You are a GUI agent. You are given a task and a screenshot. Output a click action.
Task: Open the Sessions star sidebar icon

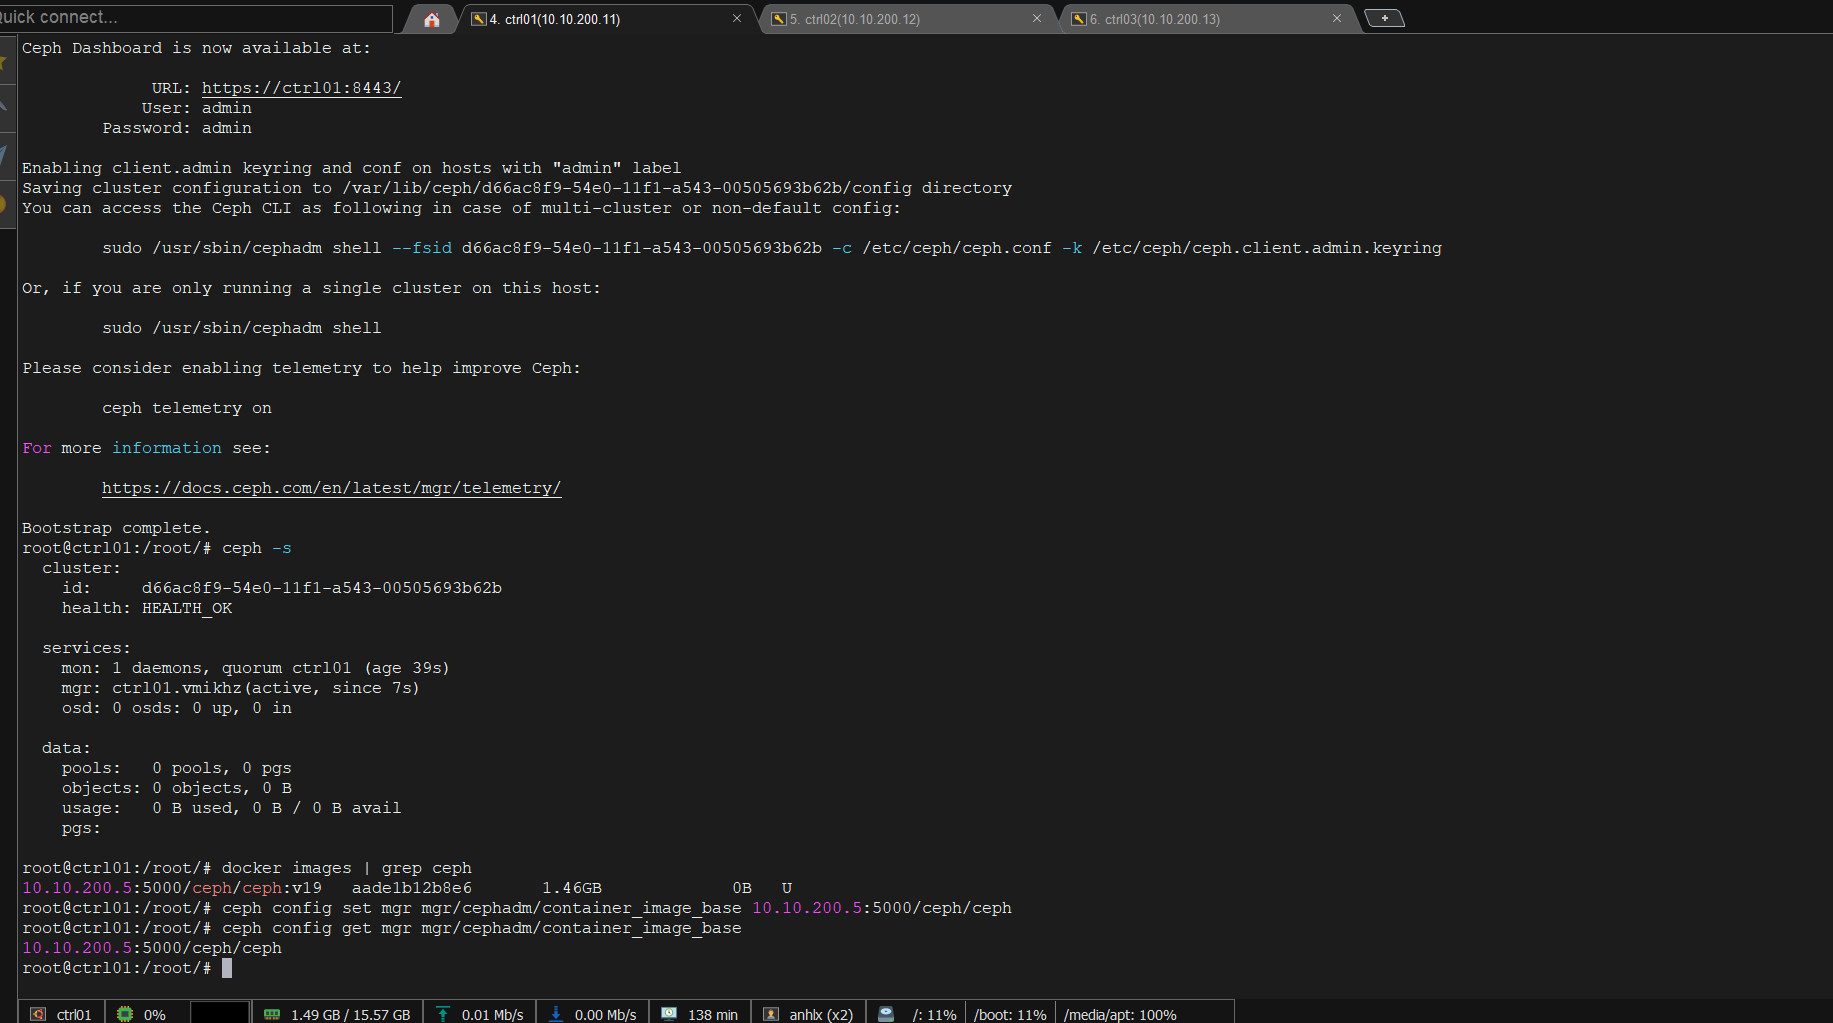(x=5, y=63)
